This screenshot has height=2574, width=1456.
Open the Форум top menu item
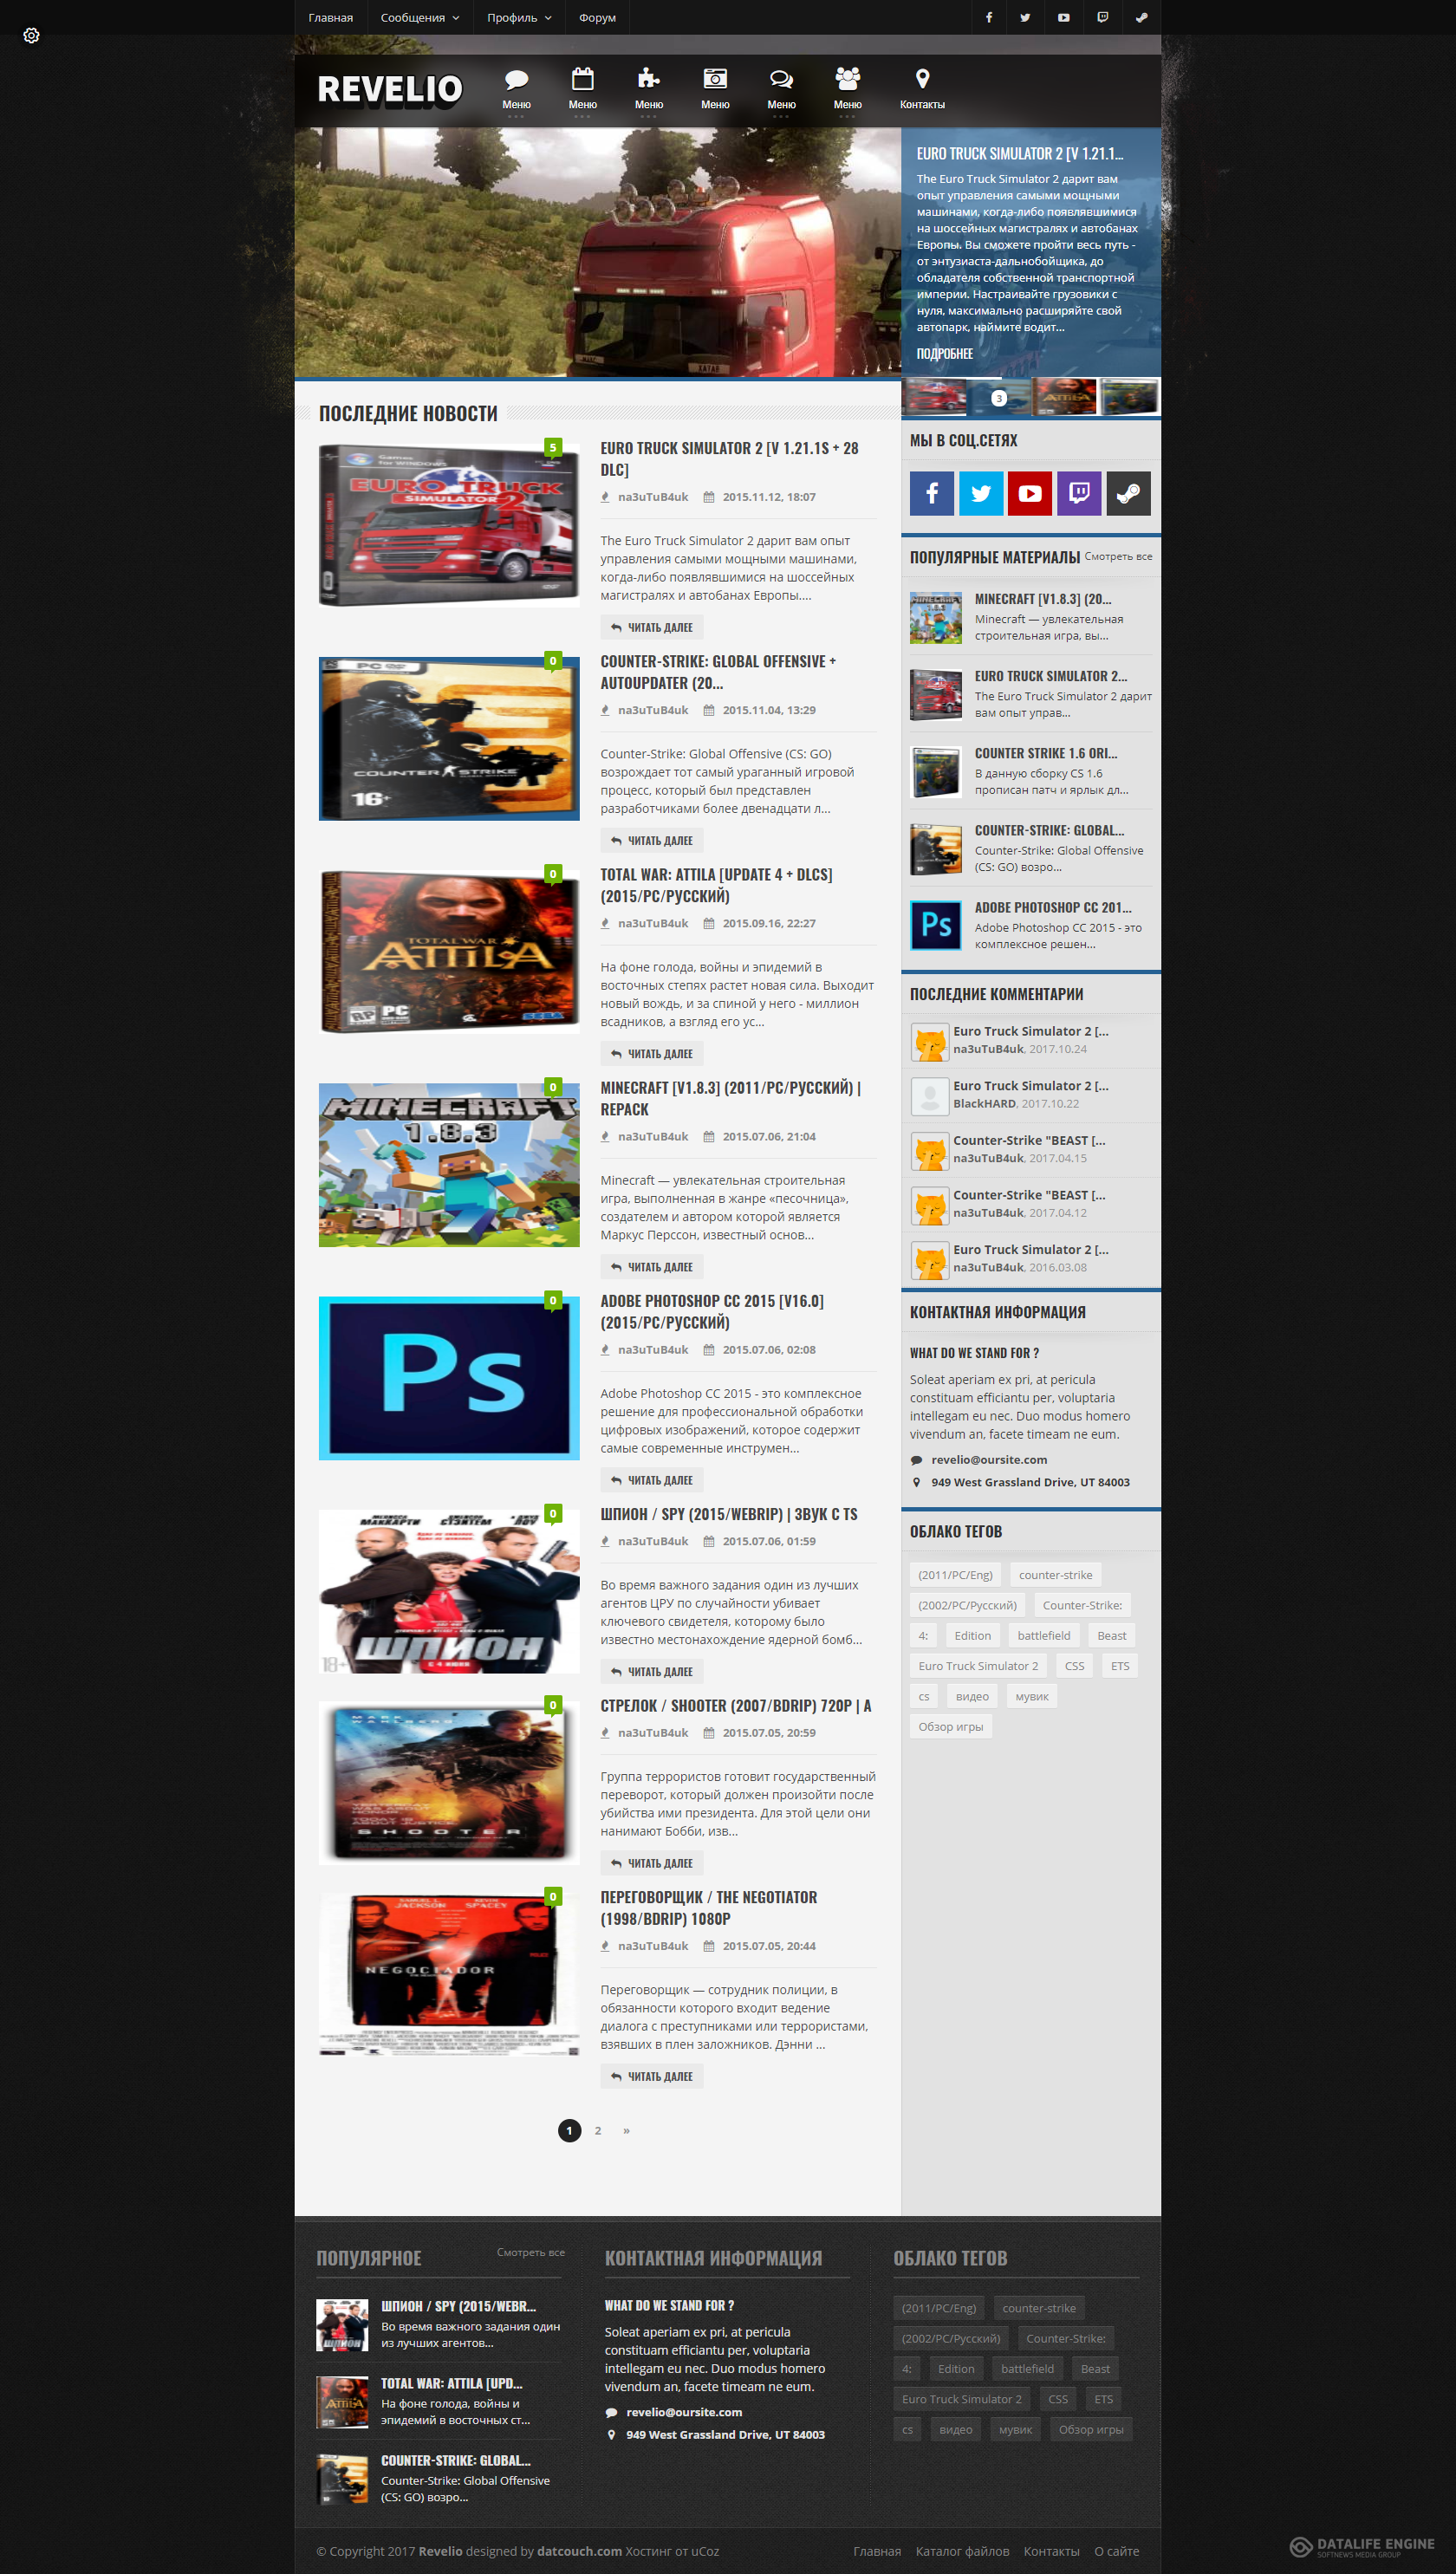pos(597,17)
